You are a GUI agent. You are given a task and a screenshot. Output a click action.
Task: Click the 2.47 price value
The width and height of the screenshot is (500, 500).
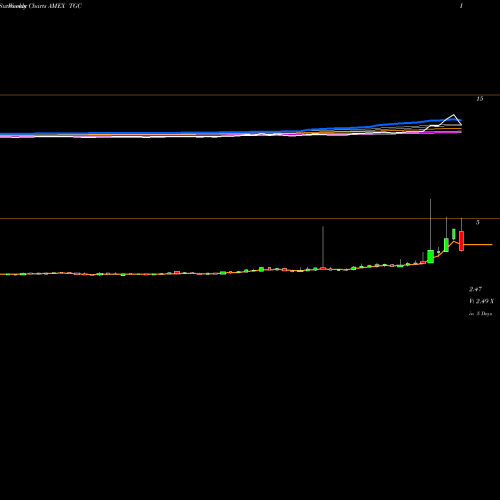[475, 289]
